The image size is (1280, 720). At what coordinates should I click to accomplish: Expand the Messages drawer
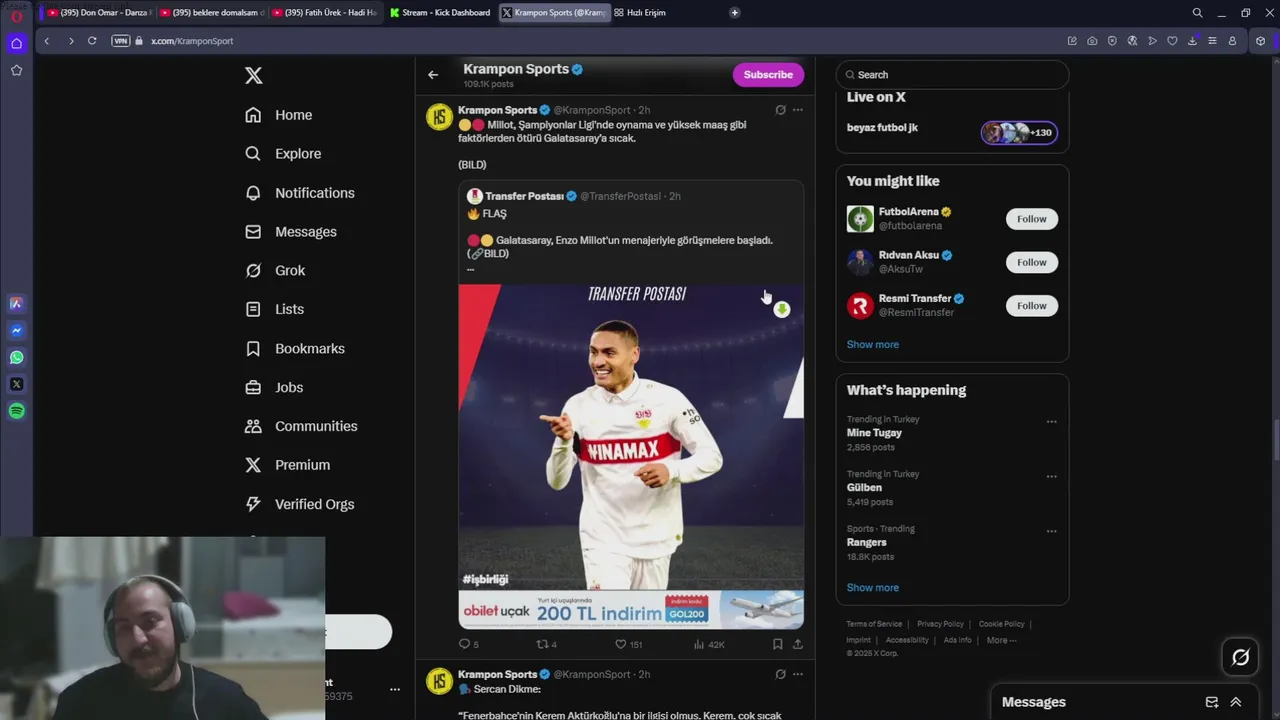click(x=1236, y=702)
